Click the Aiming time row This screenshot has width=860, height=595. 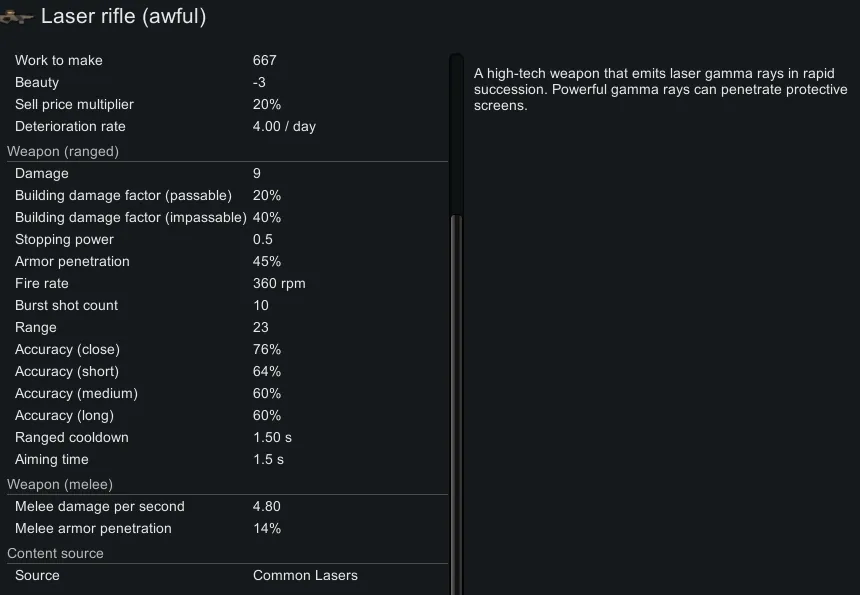(x=225, y=460)
